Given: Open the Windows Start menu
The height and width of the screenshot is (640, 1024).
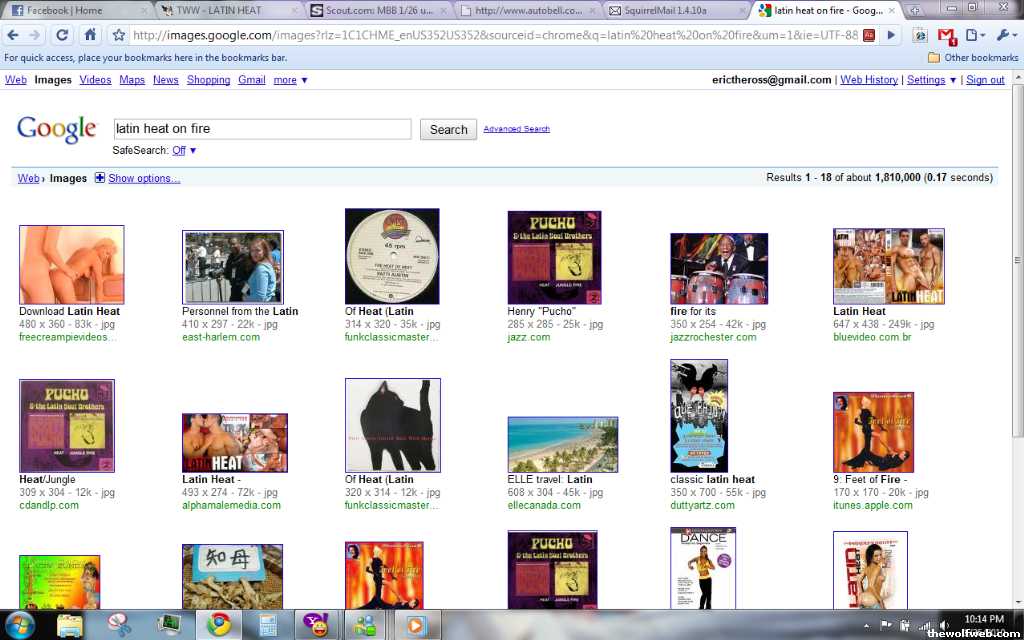Looking at the screenshot, I should pyautogui.click(x=19, y=625).
